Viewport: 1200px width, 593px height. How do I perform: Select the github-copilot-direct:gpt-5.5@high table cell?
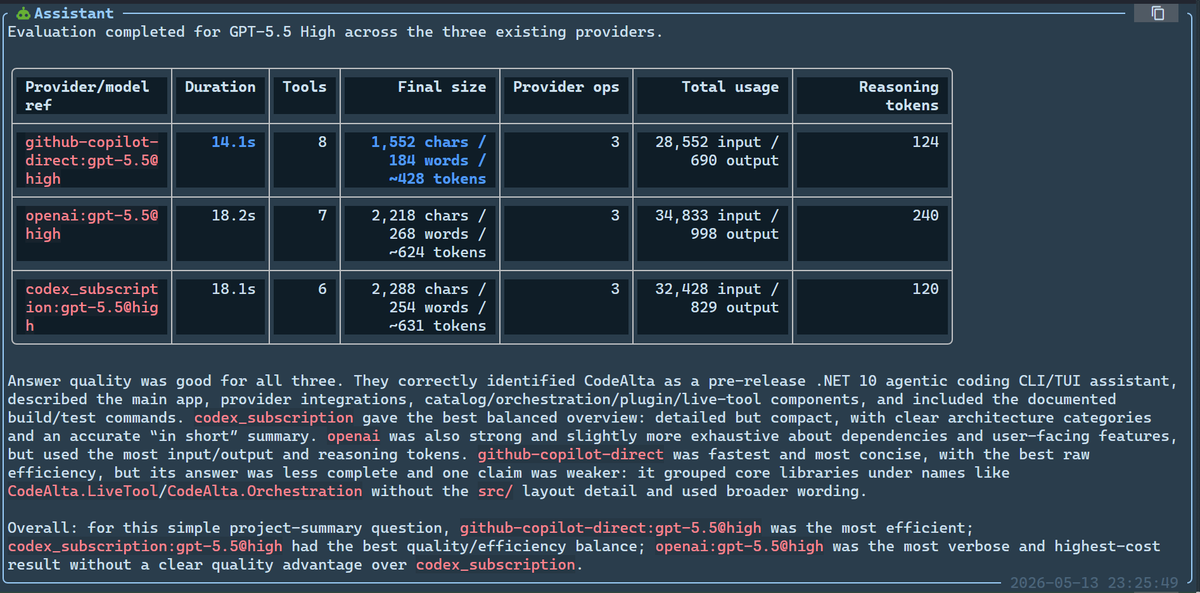click(x=90, y=160)
